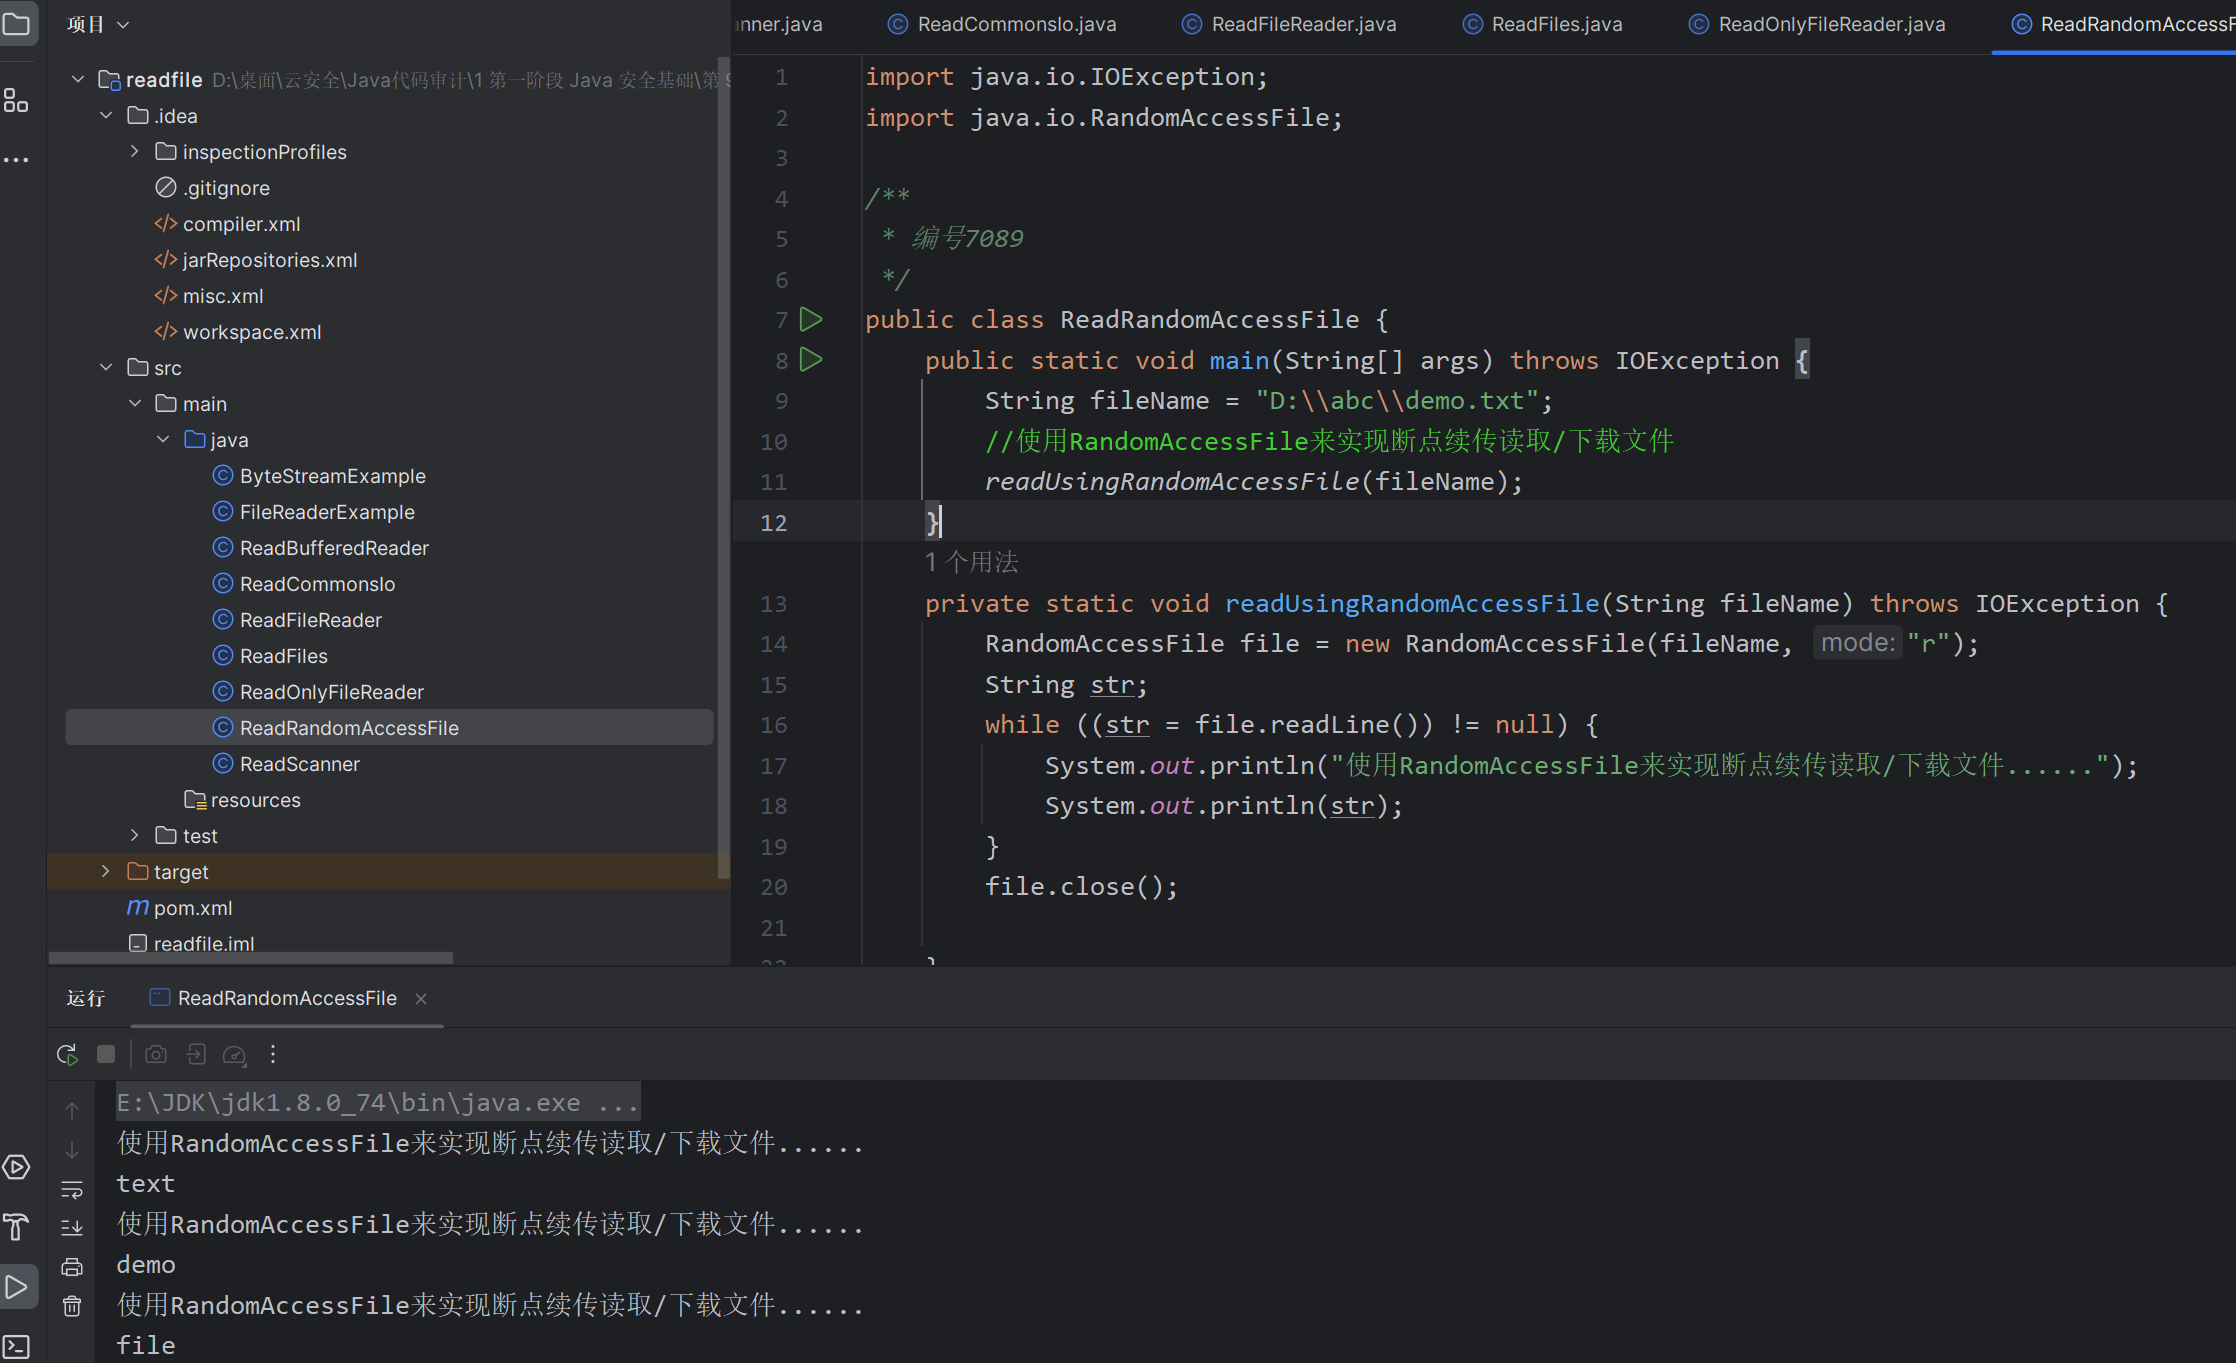This screenshot has width=2236, height=1363.
Task: Click the Clear All trash icon in console
Action: (x=72, y=1306)
